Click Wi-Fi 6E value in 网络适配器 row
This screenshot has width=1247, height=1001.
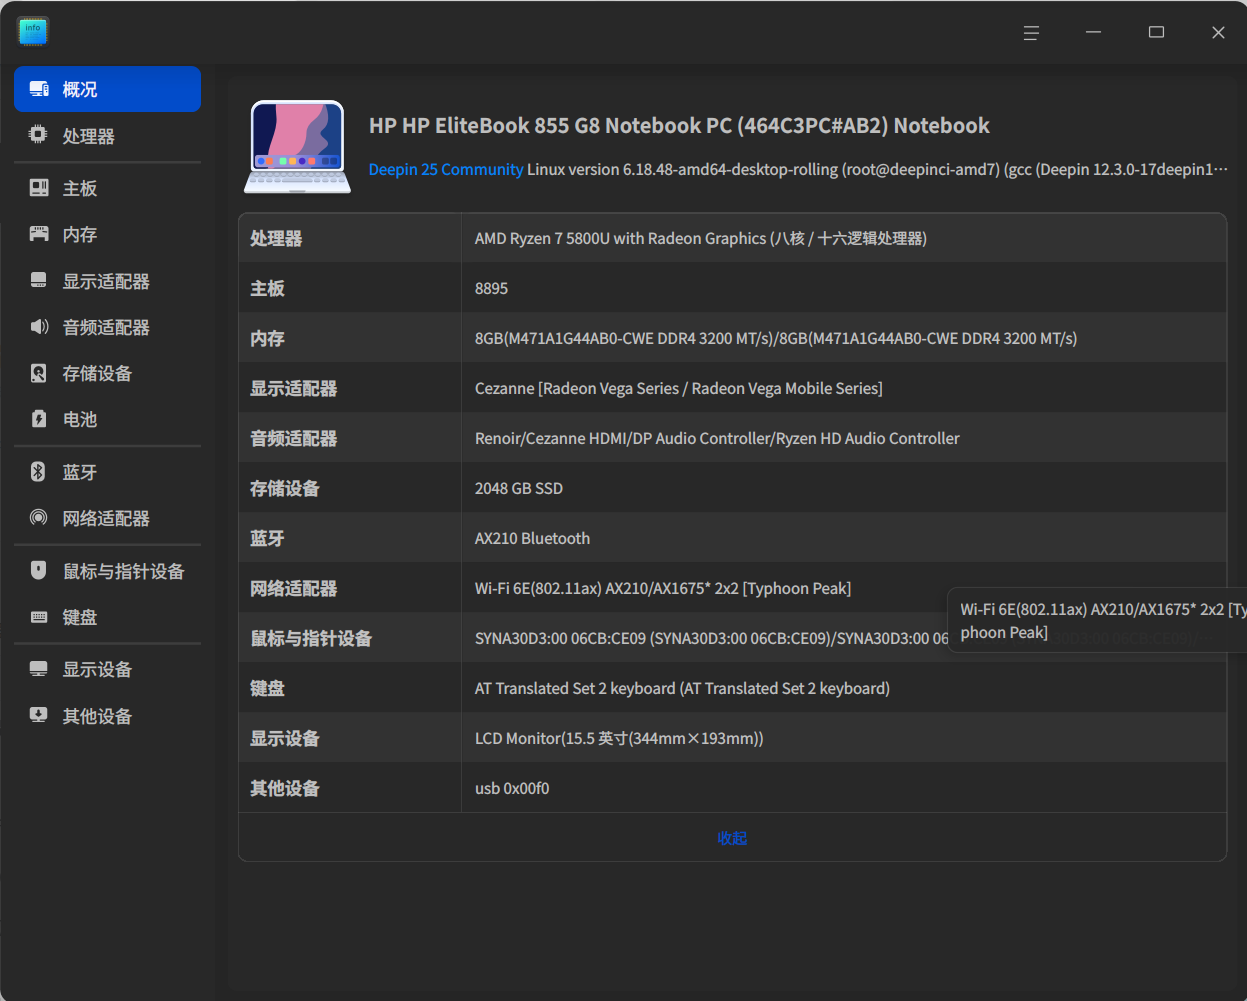coord(663,588)
